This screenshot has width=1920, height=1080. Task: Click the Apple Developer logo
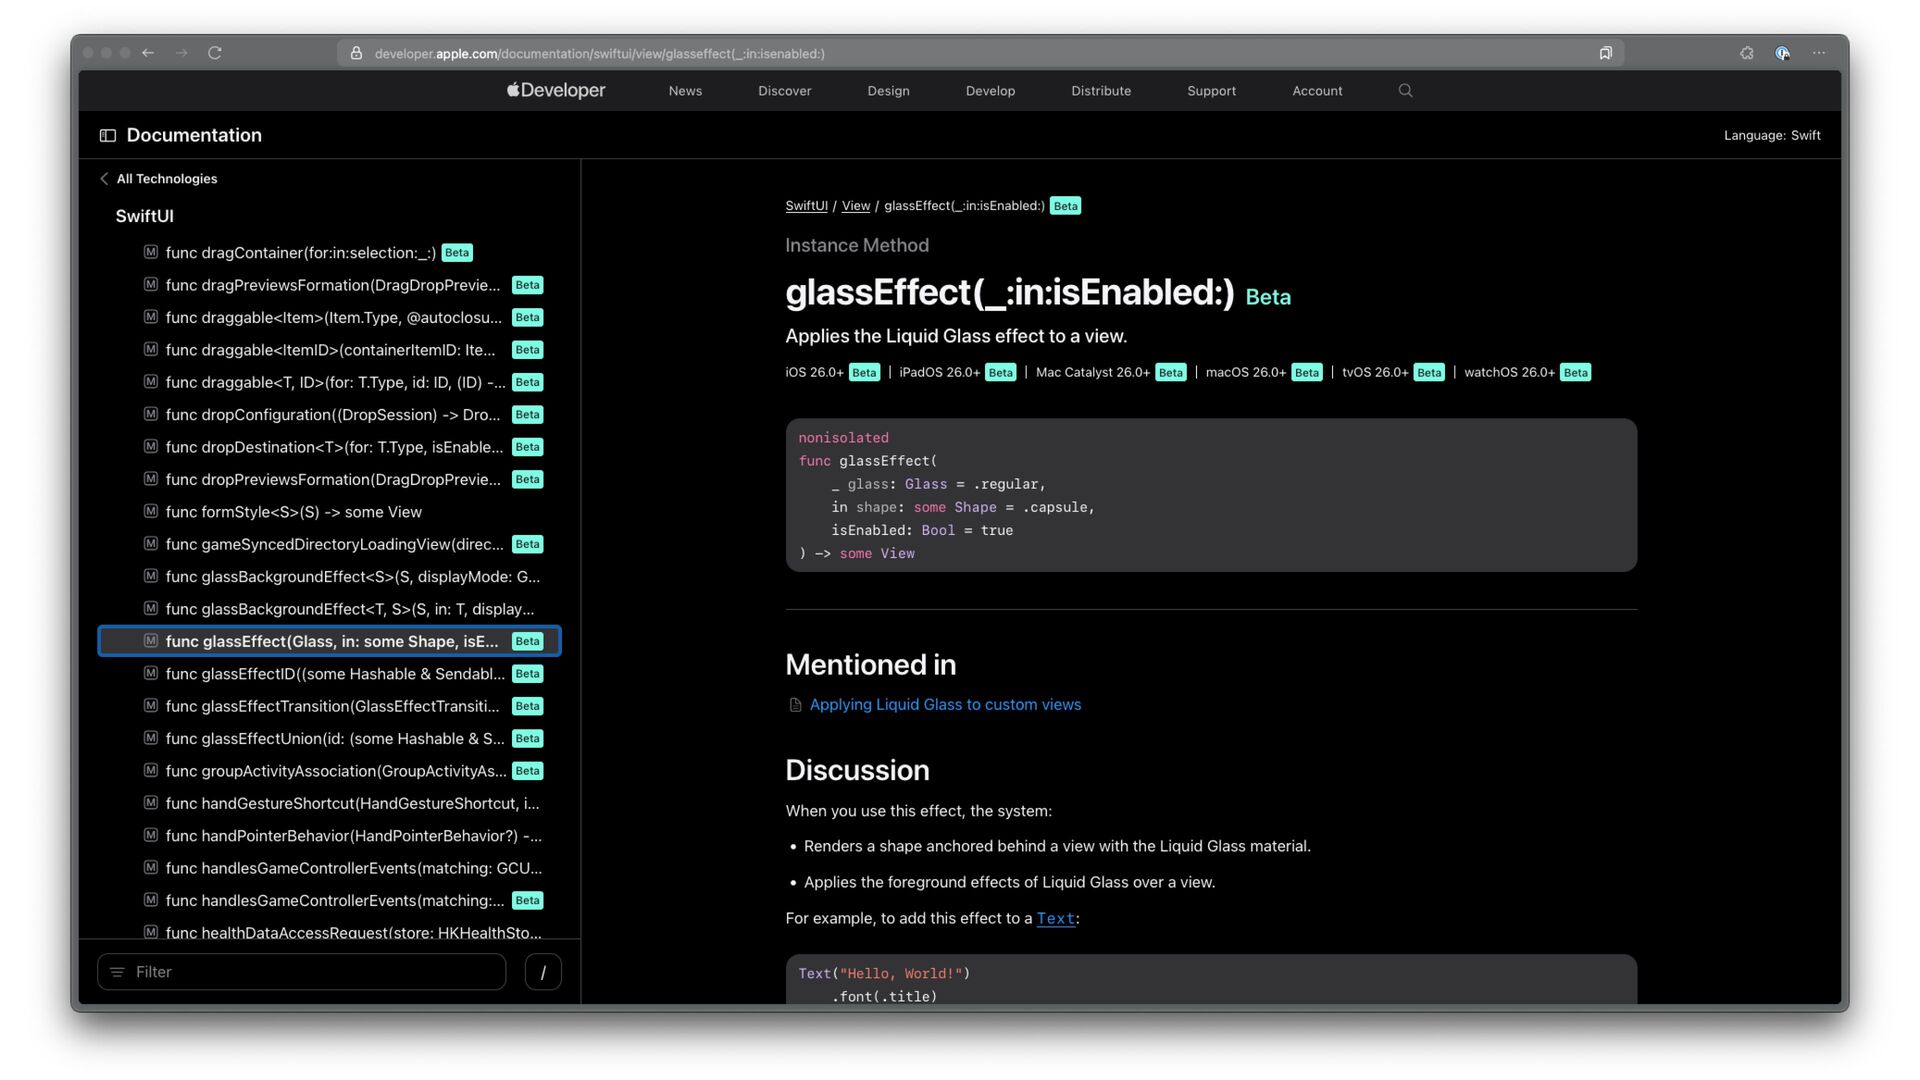tap(556, 90)
